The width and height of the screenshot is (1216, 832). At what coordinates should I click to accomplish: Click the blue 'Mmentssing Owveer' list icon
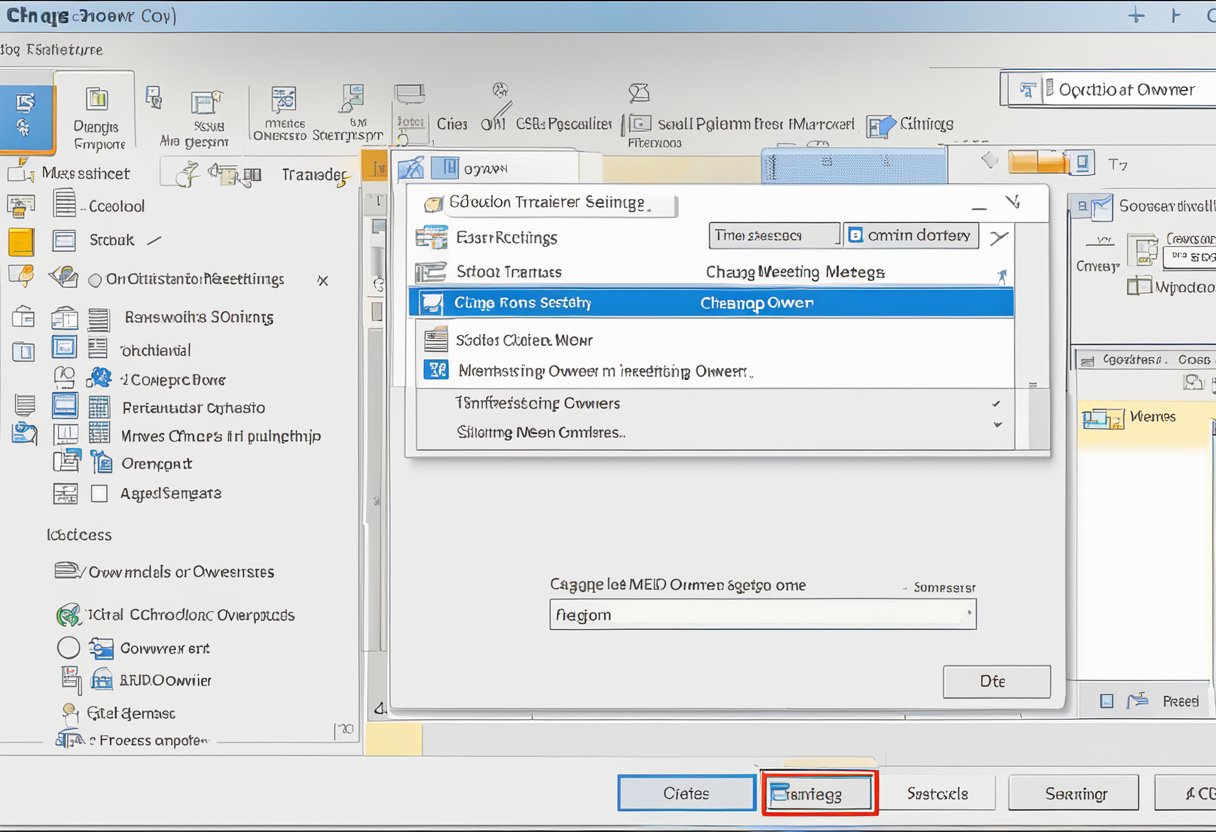click(436, 370)
